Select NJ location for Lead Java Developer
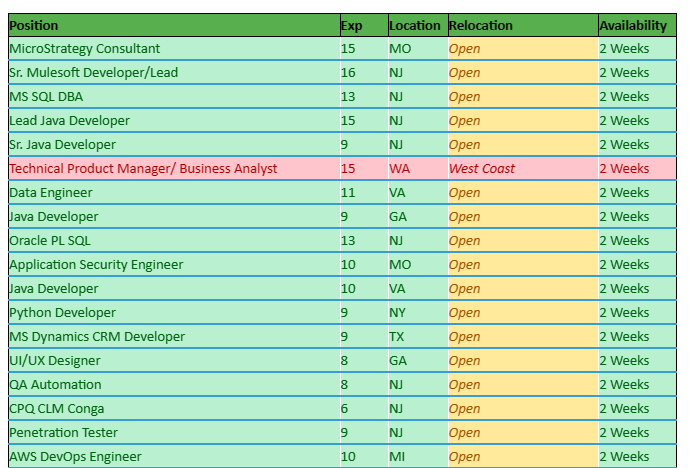 coord(418,120)
